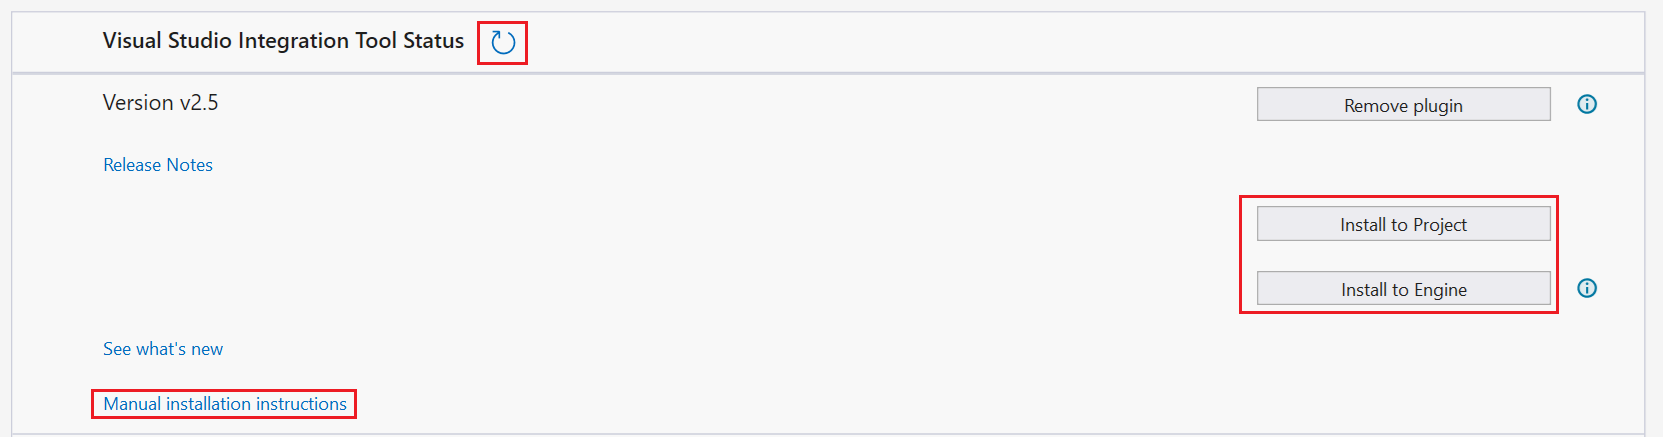Follow the See what's new link
1663x437 pixels.
pos(163,349)
